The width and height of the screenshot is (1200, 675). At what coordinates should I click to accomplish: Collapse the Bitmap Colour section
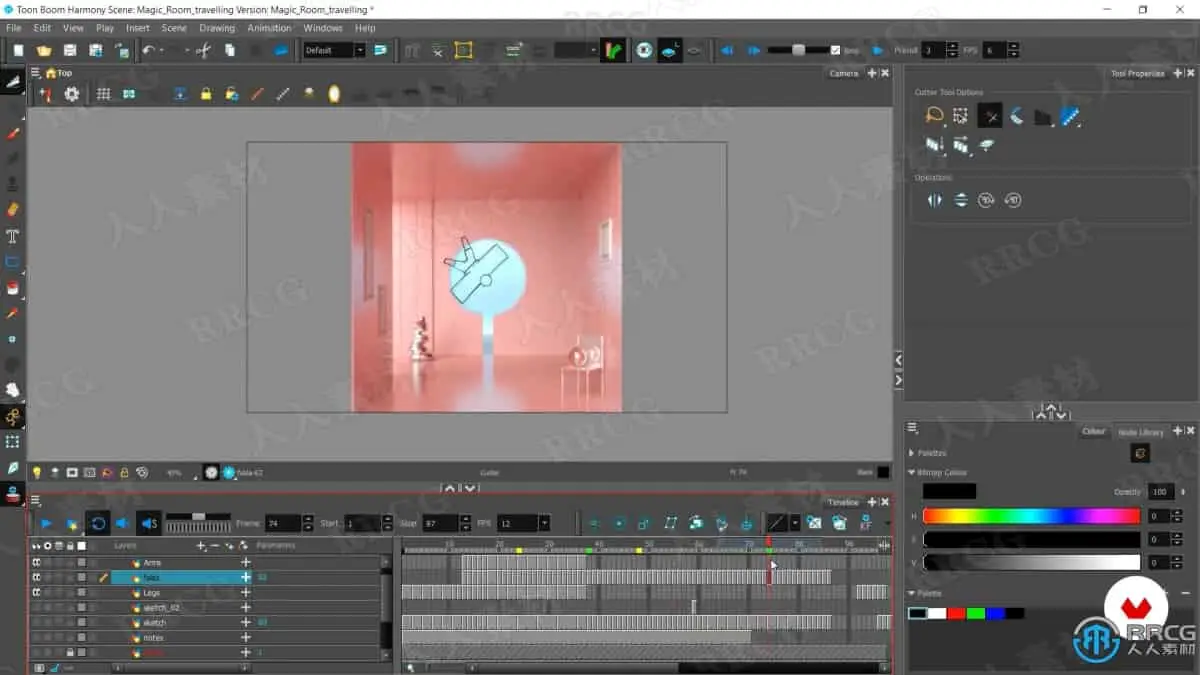(912, 472)
